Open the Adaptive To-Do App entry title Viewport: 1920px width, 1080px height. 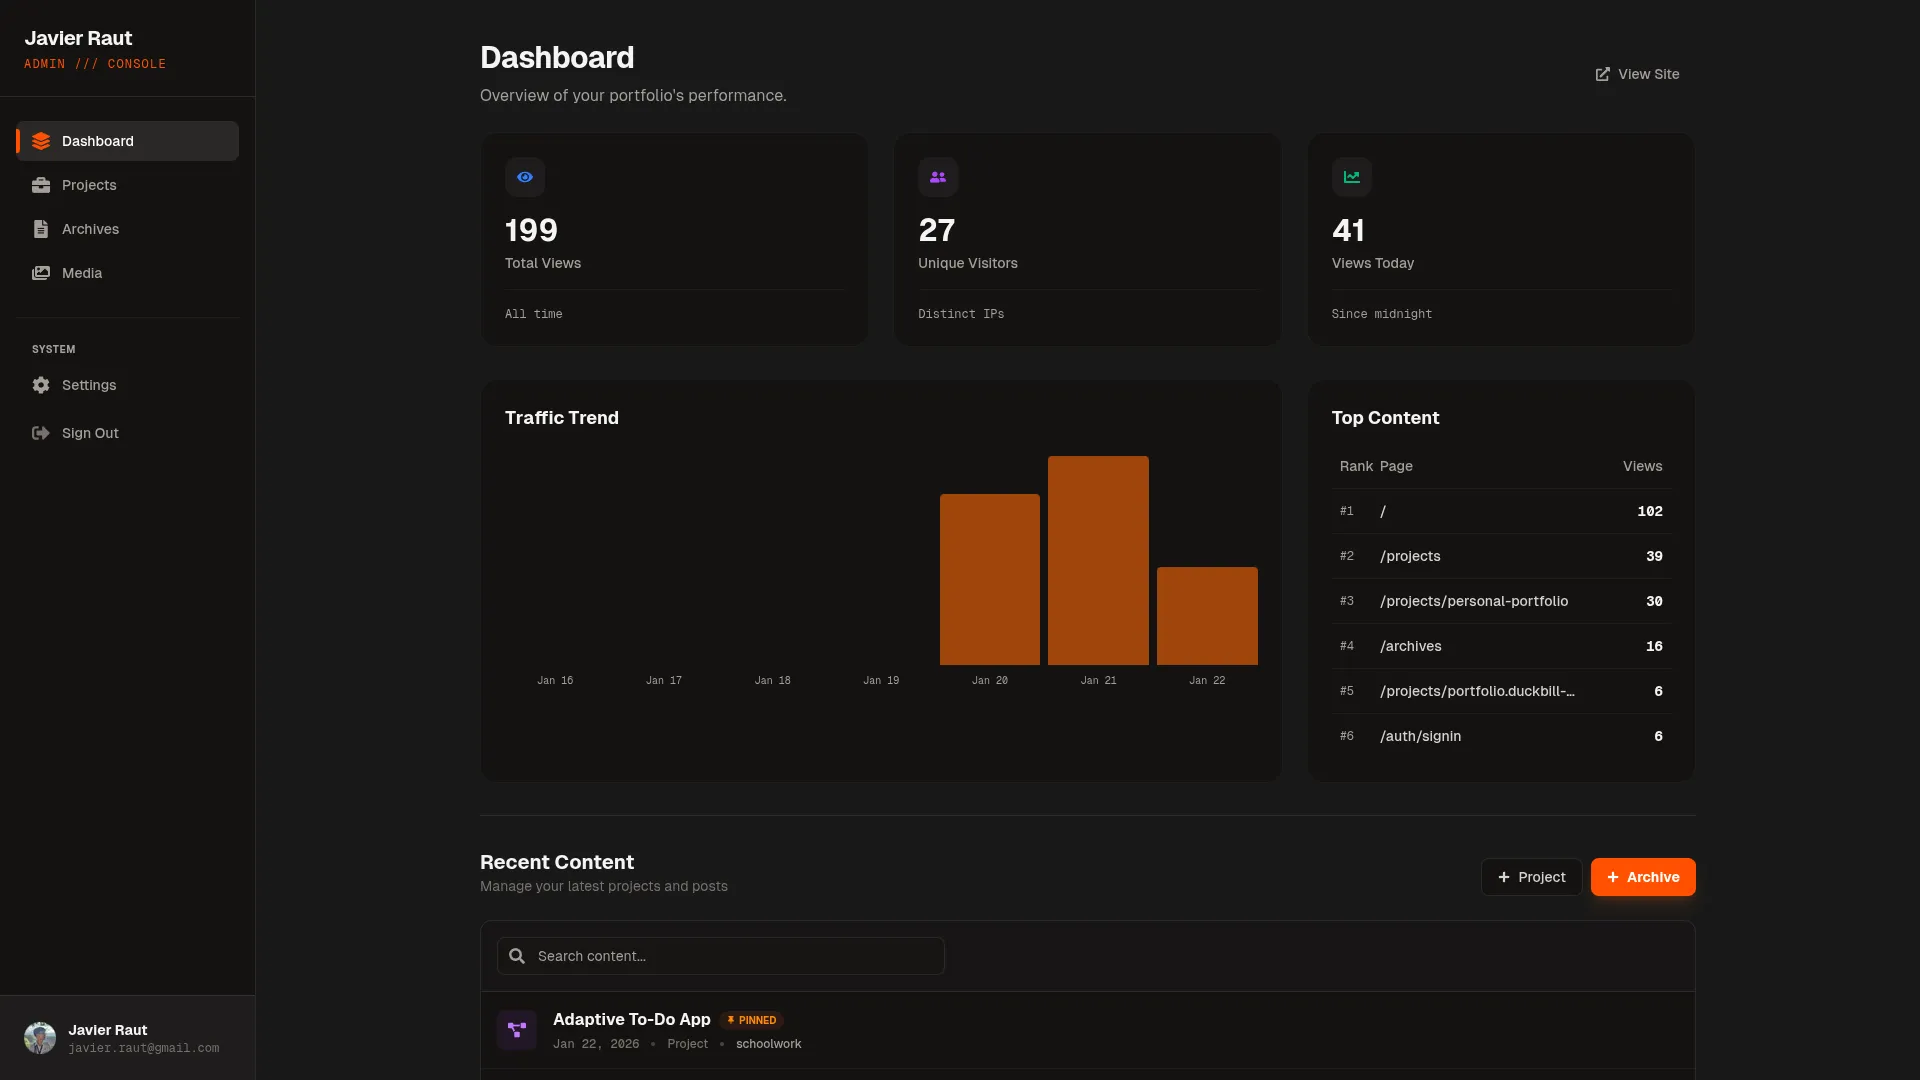(632, 1019)
